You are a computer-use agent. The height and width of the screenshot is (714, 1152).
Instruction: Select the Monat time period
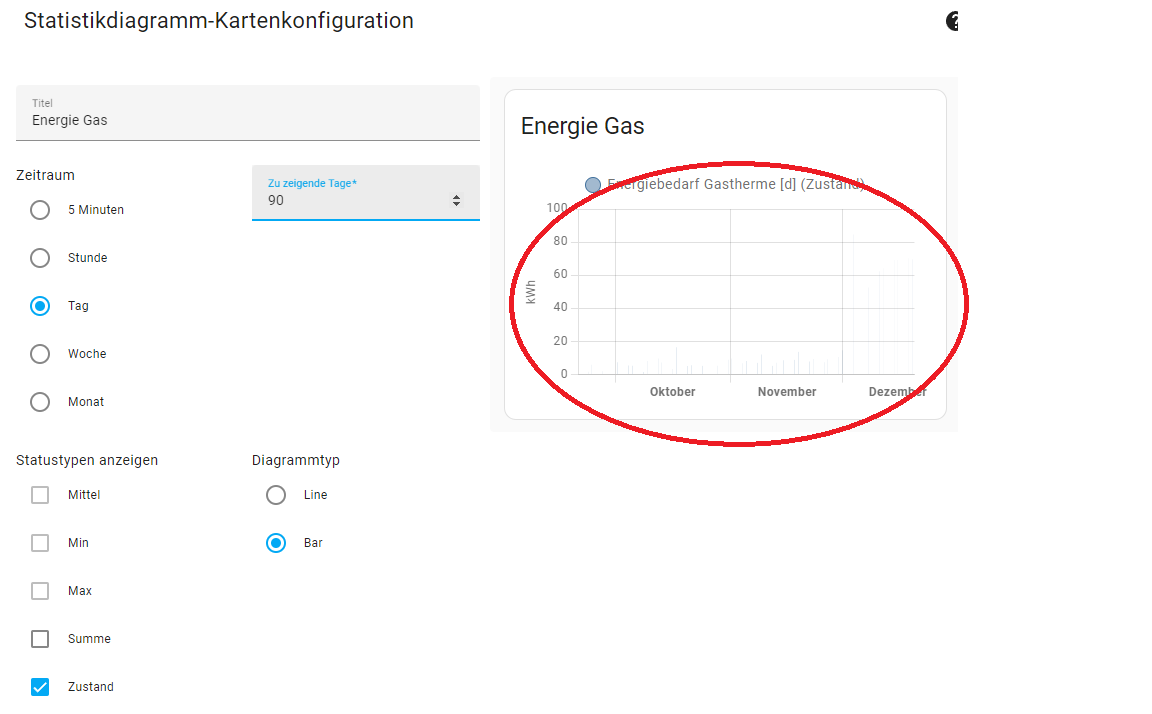coord(40,402)
